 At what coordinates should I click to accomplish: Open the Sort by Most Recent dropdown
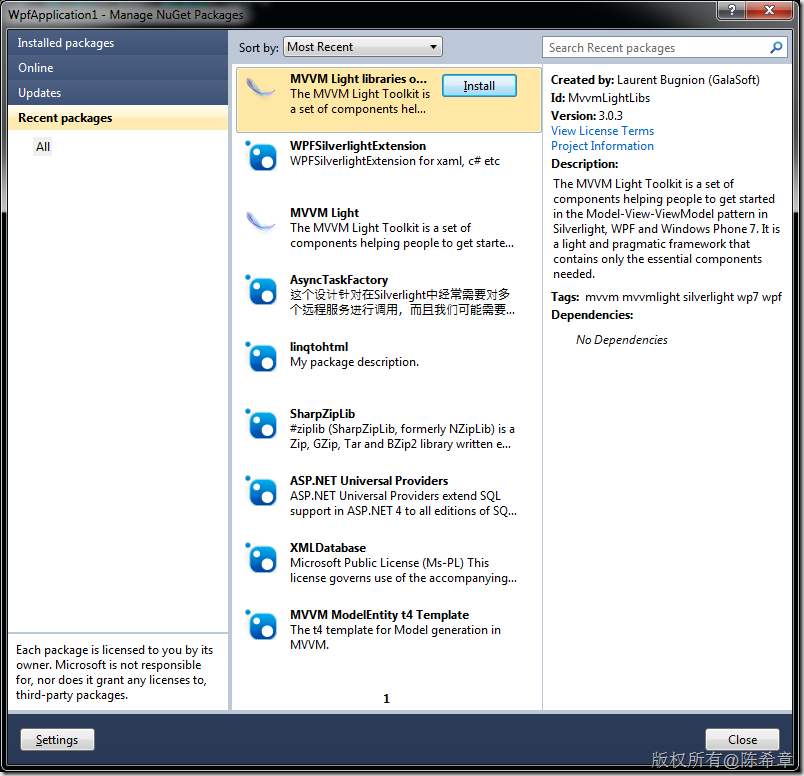pyautogui.click(x=363, y=47)
